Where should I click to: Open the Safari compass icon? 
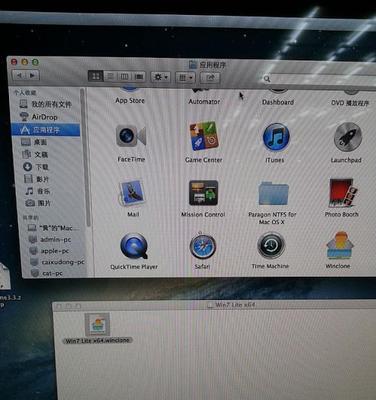tap(203, 247)
